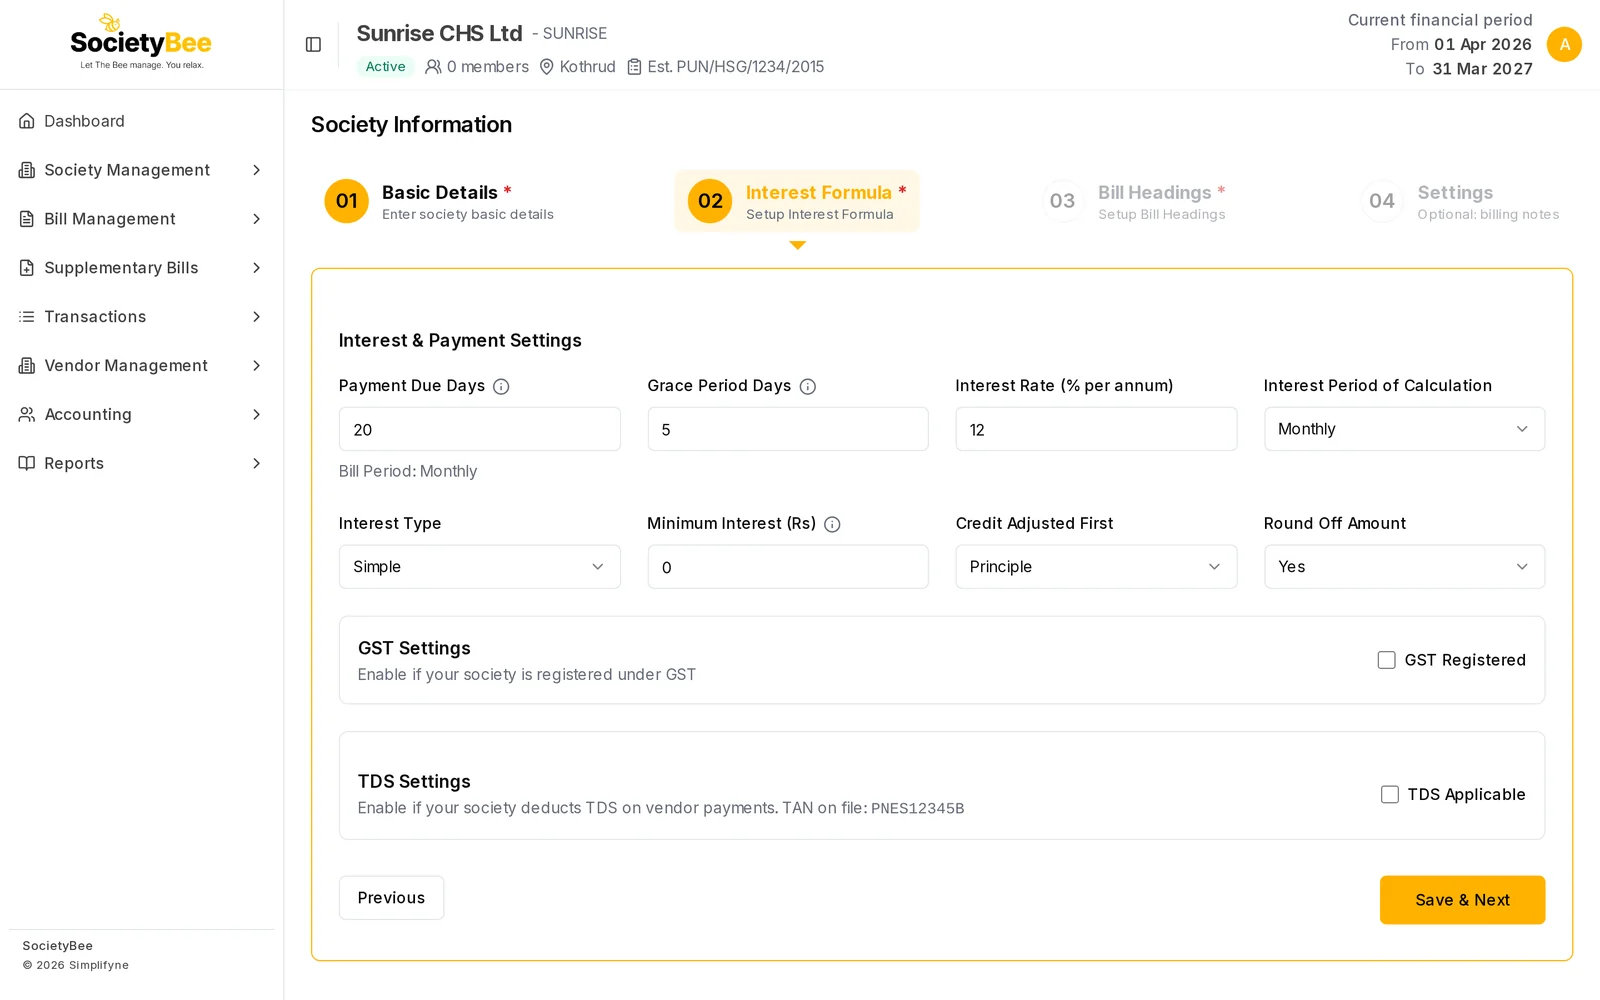Click the members people icon in header
1600x1000 pixels.
coord(433,67)
